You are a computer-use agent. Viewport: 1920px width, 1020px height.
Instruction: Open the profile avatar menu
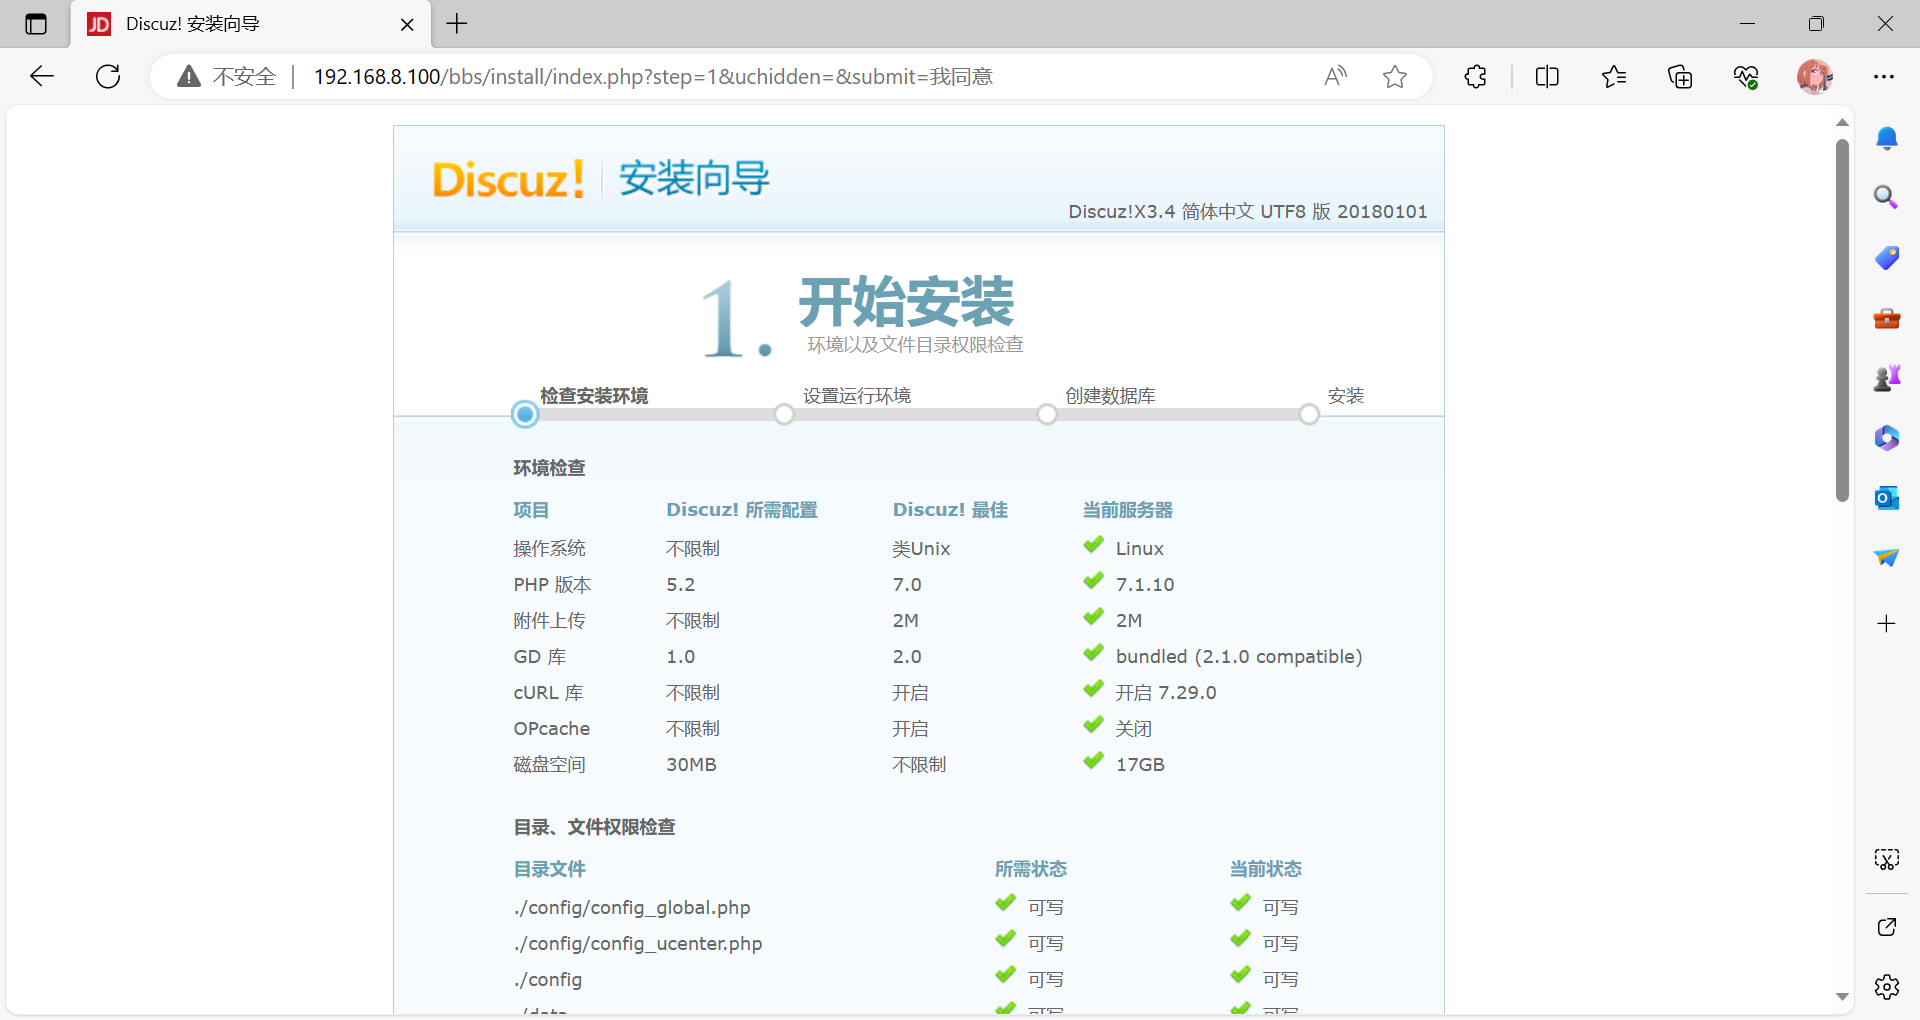coord(1814,76)
